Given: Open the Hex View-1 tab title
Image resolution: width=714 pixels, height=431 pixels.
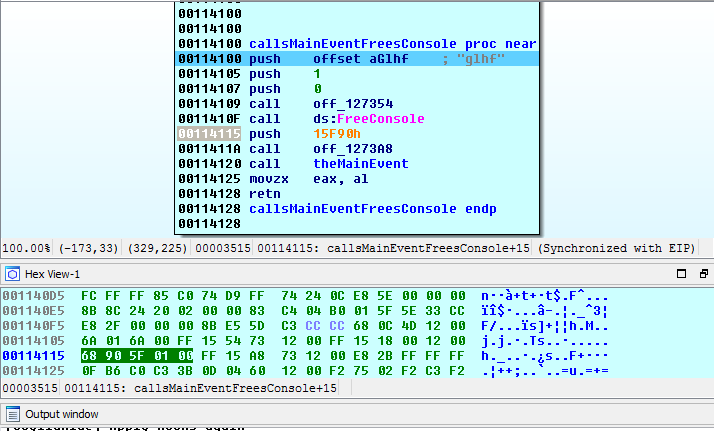Looking at the screenshot, I should [x=52, y=274].
